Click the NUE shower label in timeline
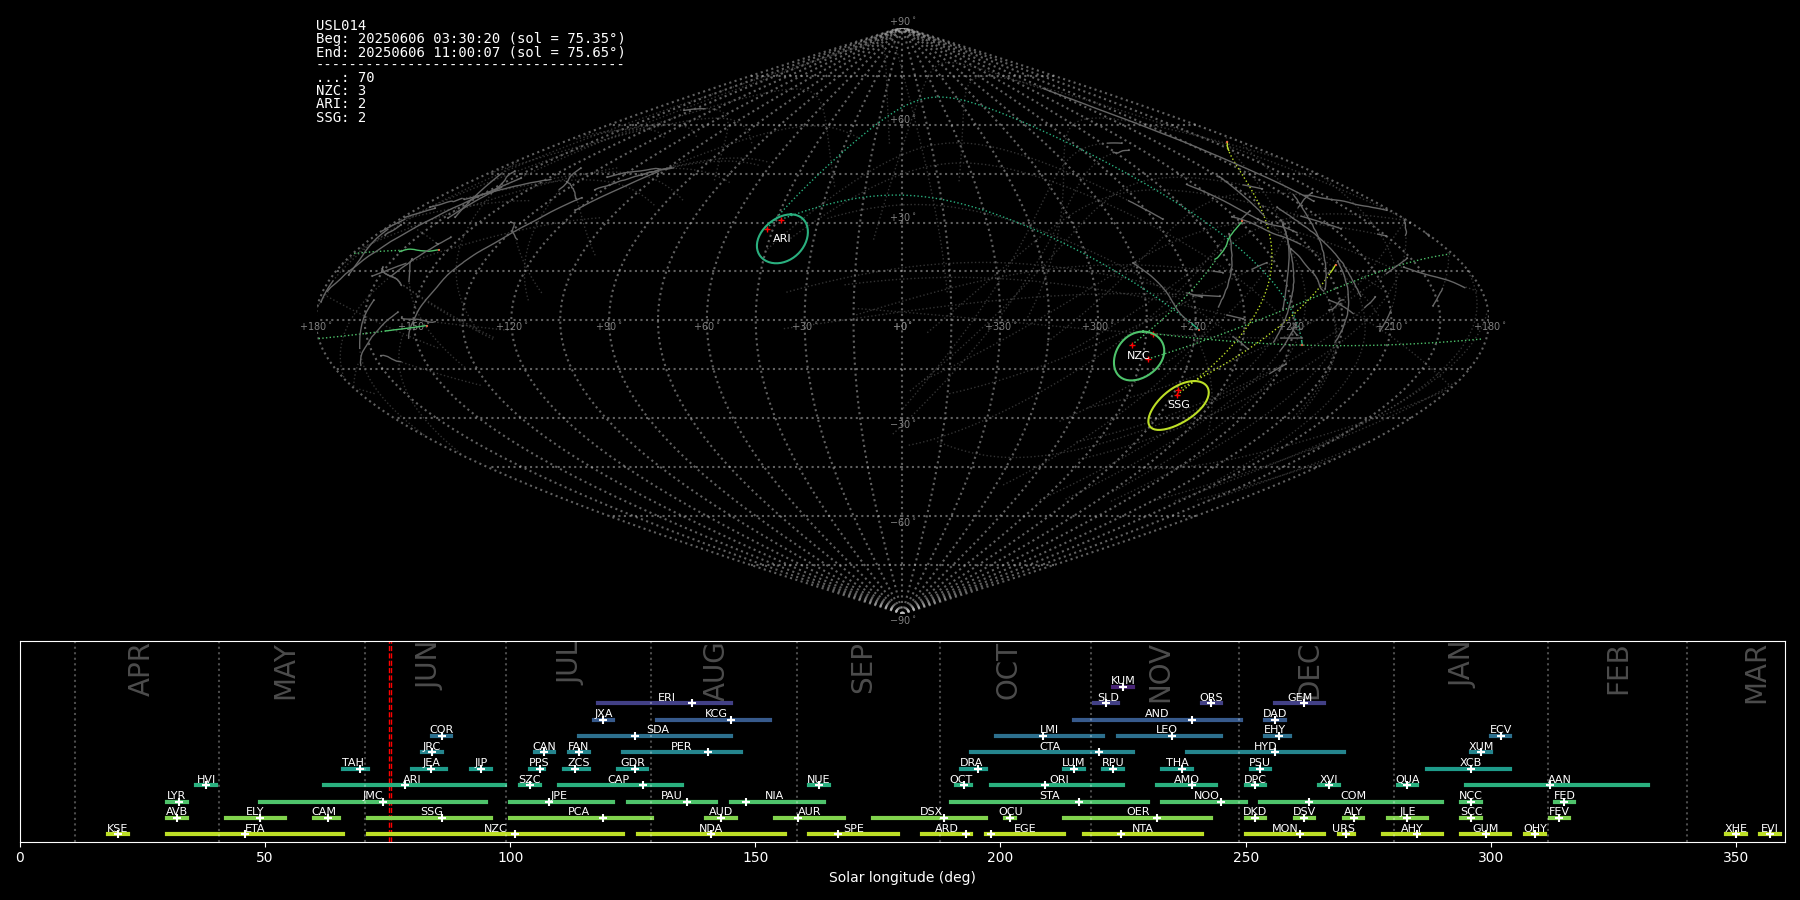 click(x=818, y=780)
